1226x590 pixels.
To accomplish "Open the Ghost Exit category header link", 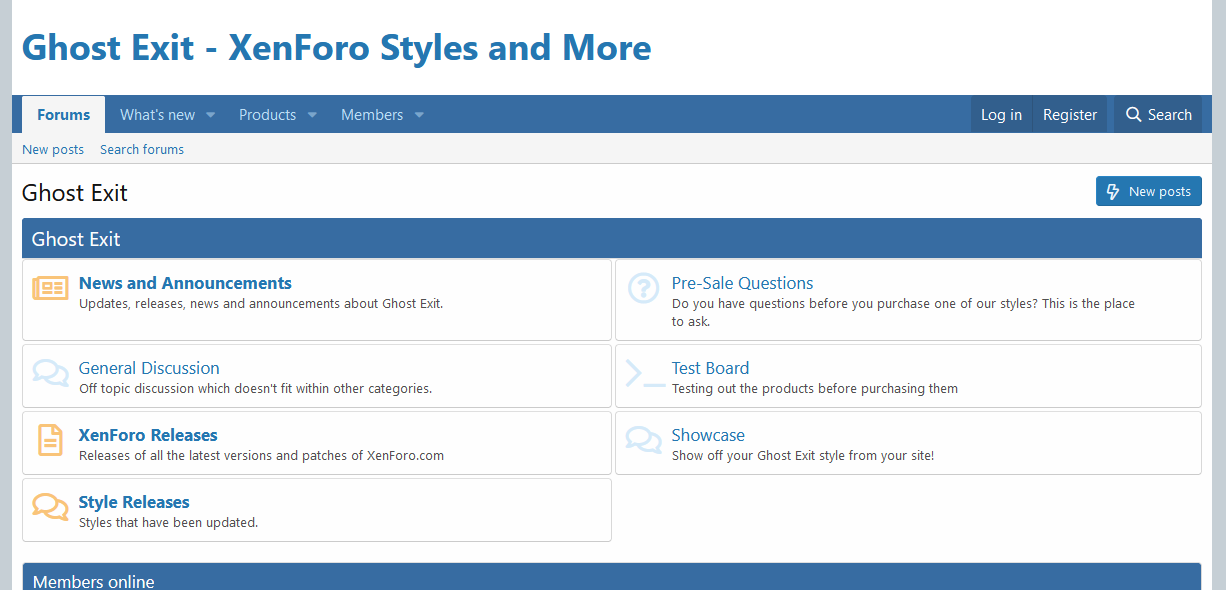I will point(76,239).
